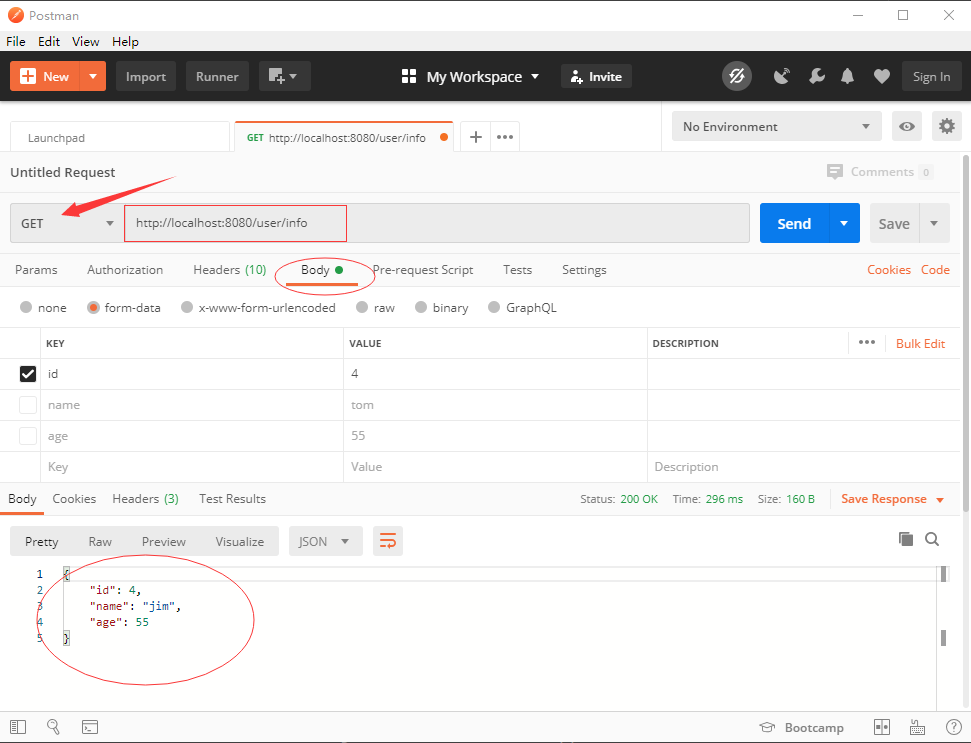
Task: Click the new window plus icon dropdown
Action: click(284, 76)
